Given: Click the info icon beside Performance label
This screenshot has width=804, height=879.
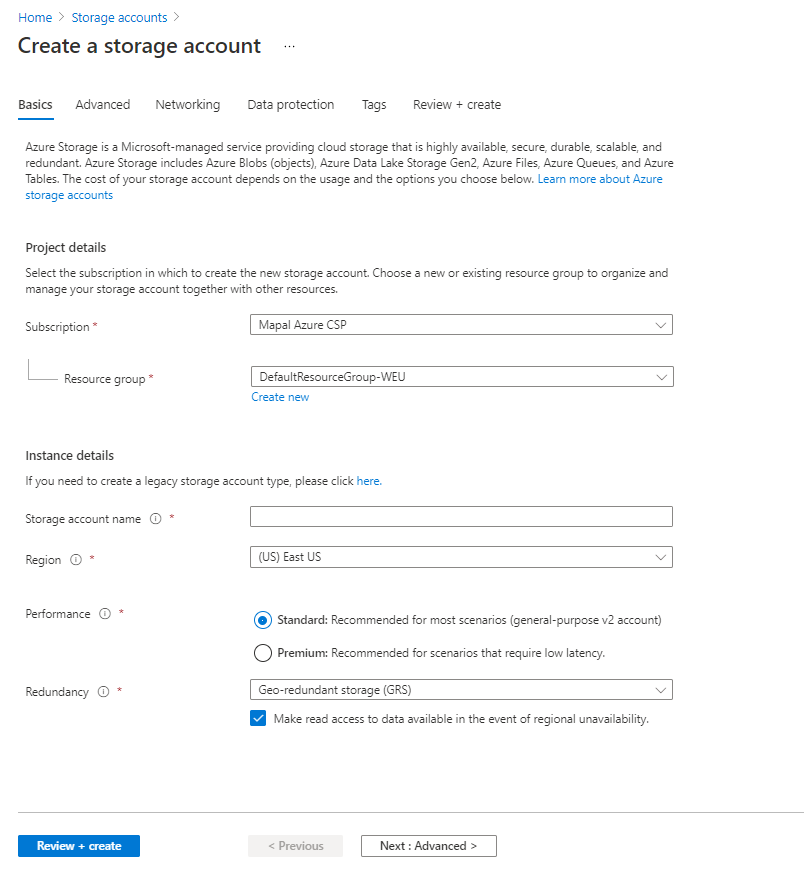Looking at the screenshot, I should tap(105, 614).
